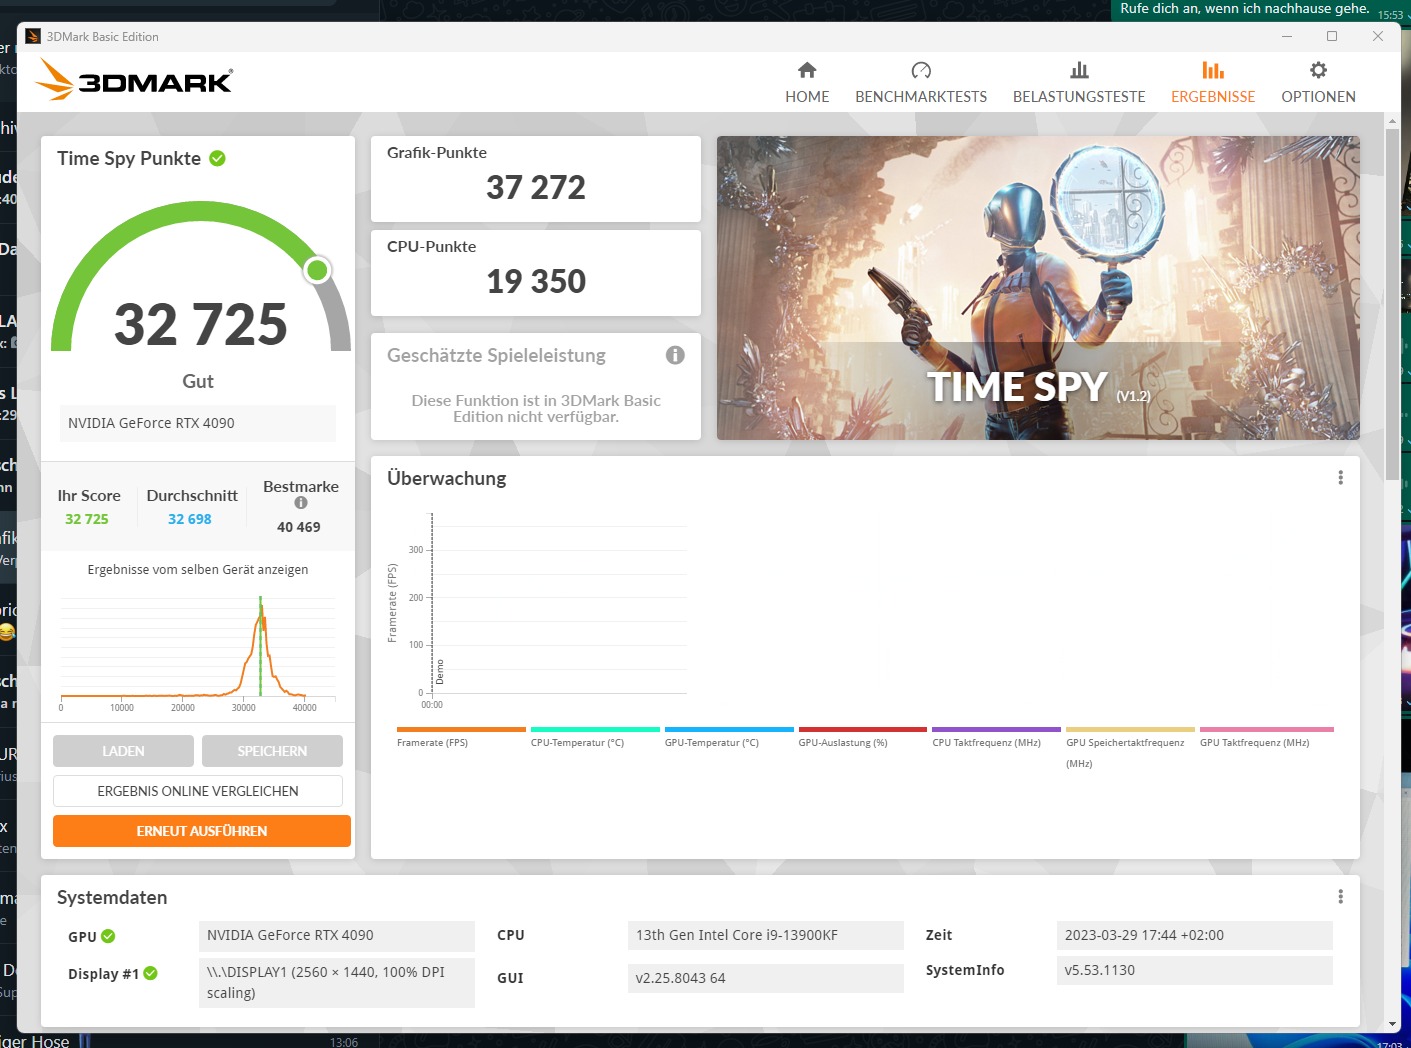The height and width of the screenshot is (1048, 1411).
Task: Click green checkmark beside Time Spy Punkte
Action: coord(218,158)
